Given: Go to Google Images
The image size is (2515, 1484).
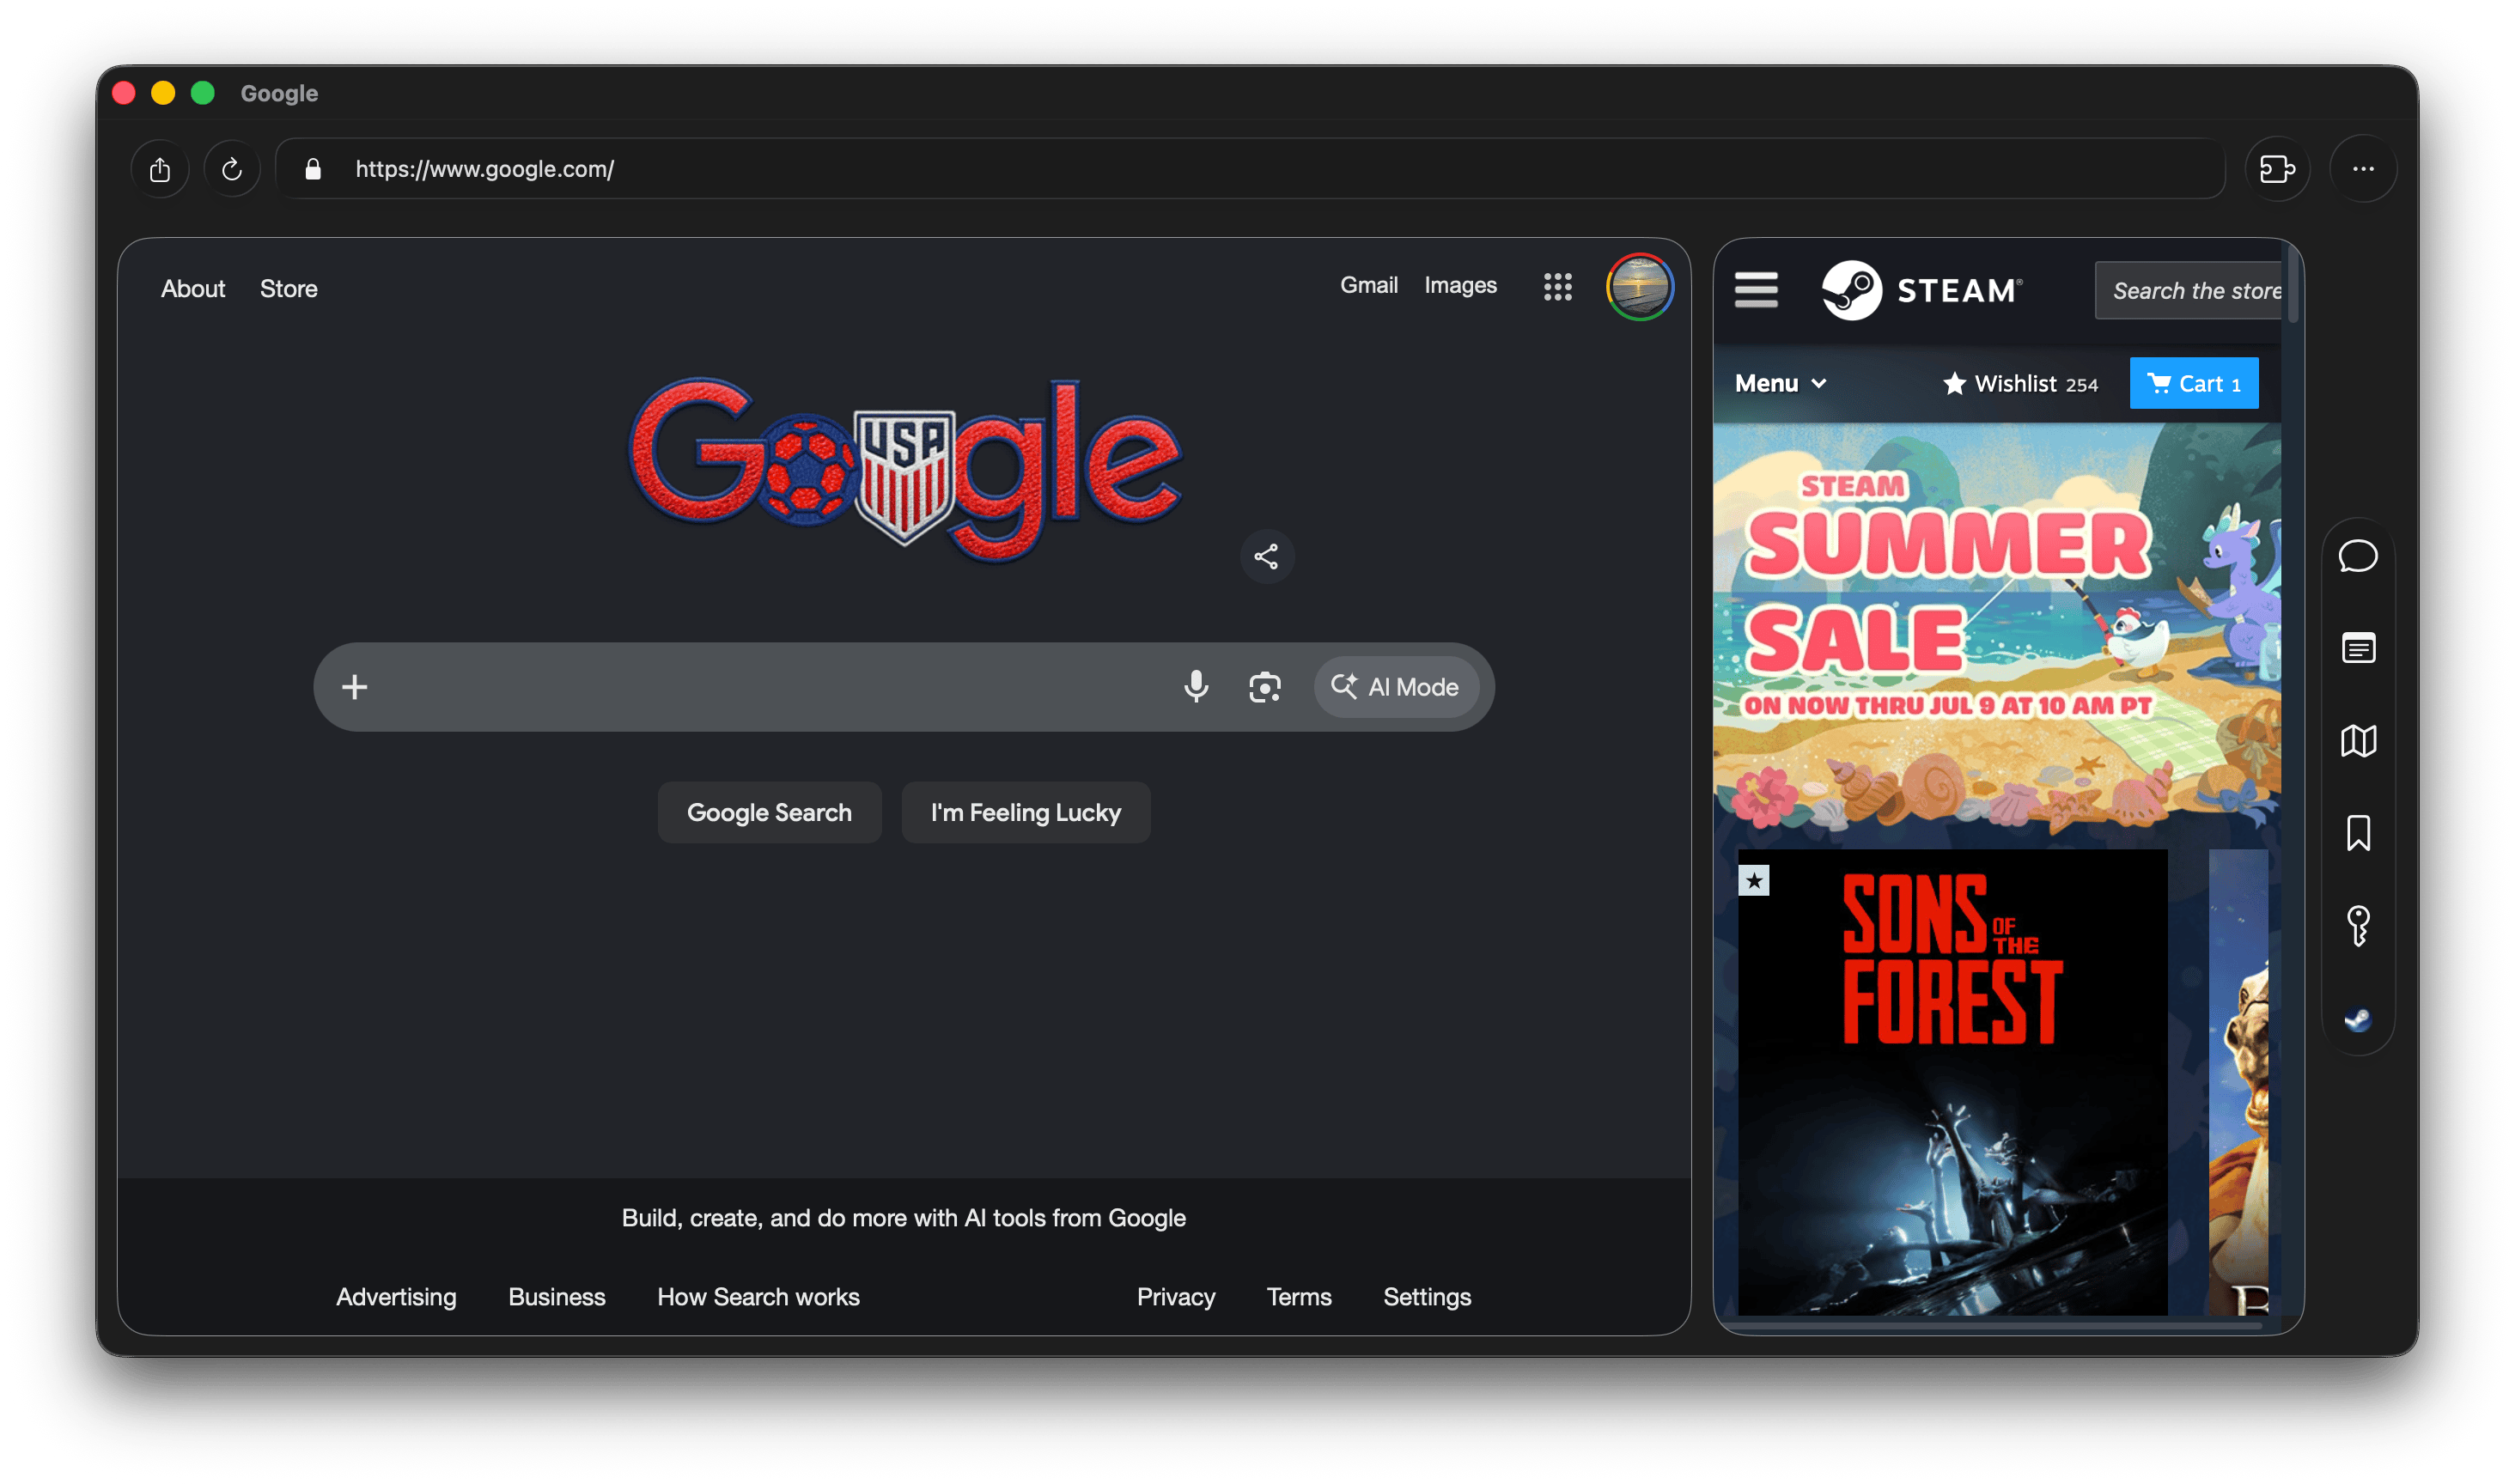Looking at the screenshot, I should pos(1460,285).
